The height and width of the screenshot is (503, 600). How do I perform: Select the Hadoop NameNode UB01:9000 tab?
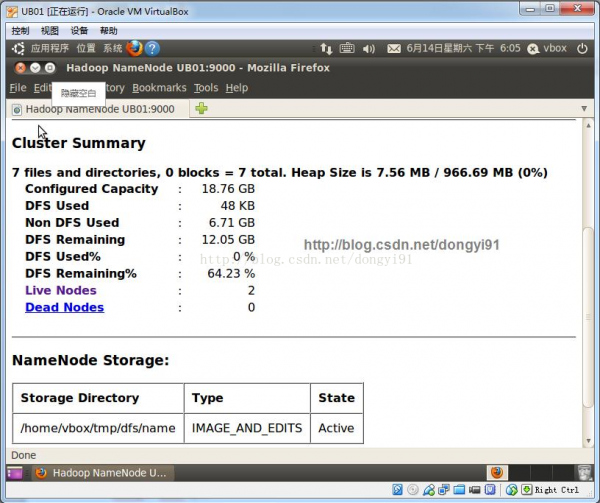coord(98,109)
